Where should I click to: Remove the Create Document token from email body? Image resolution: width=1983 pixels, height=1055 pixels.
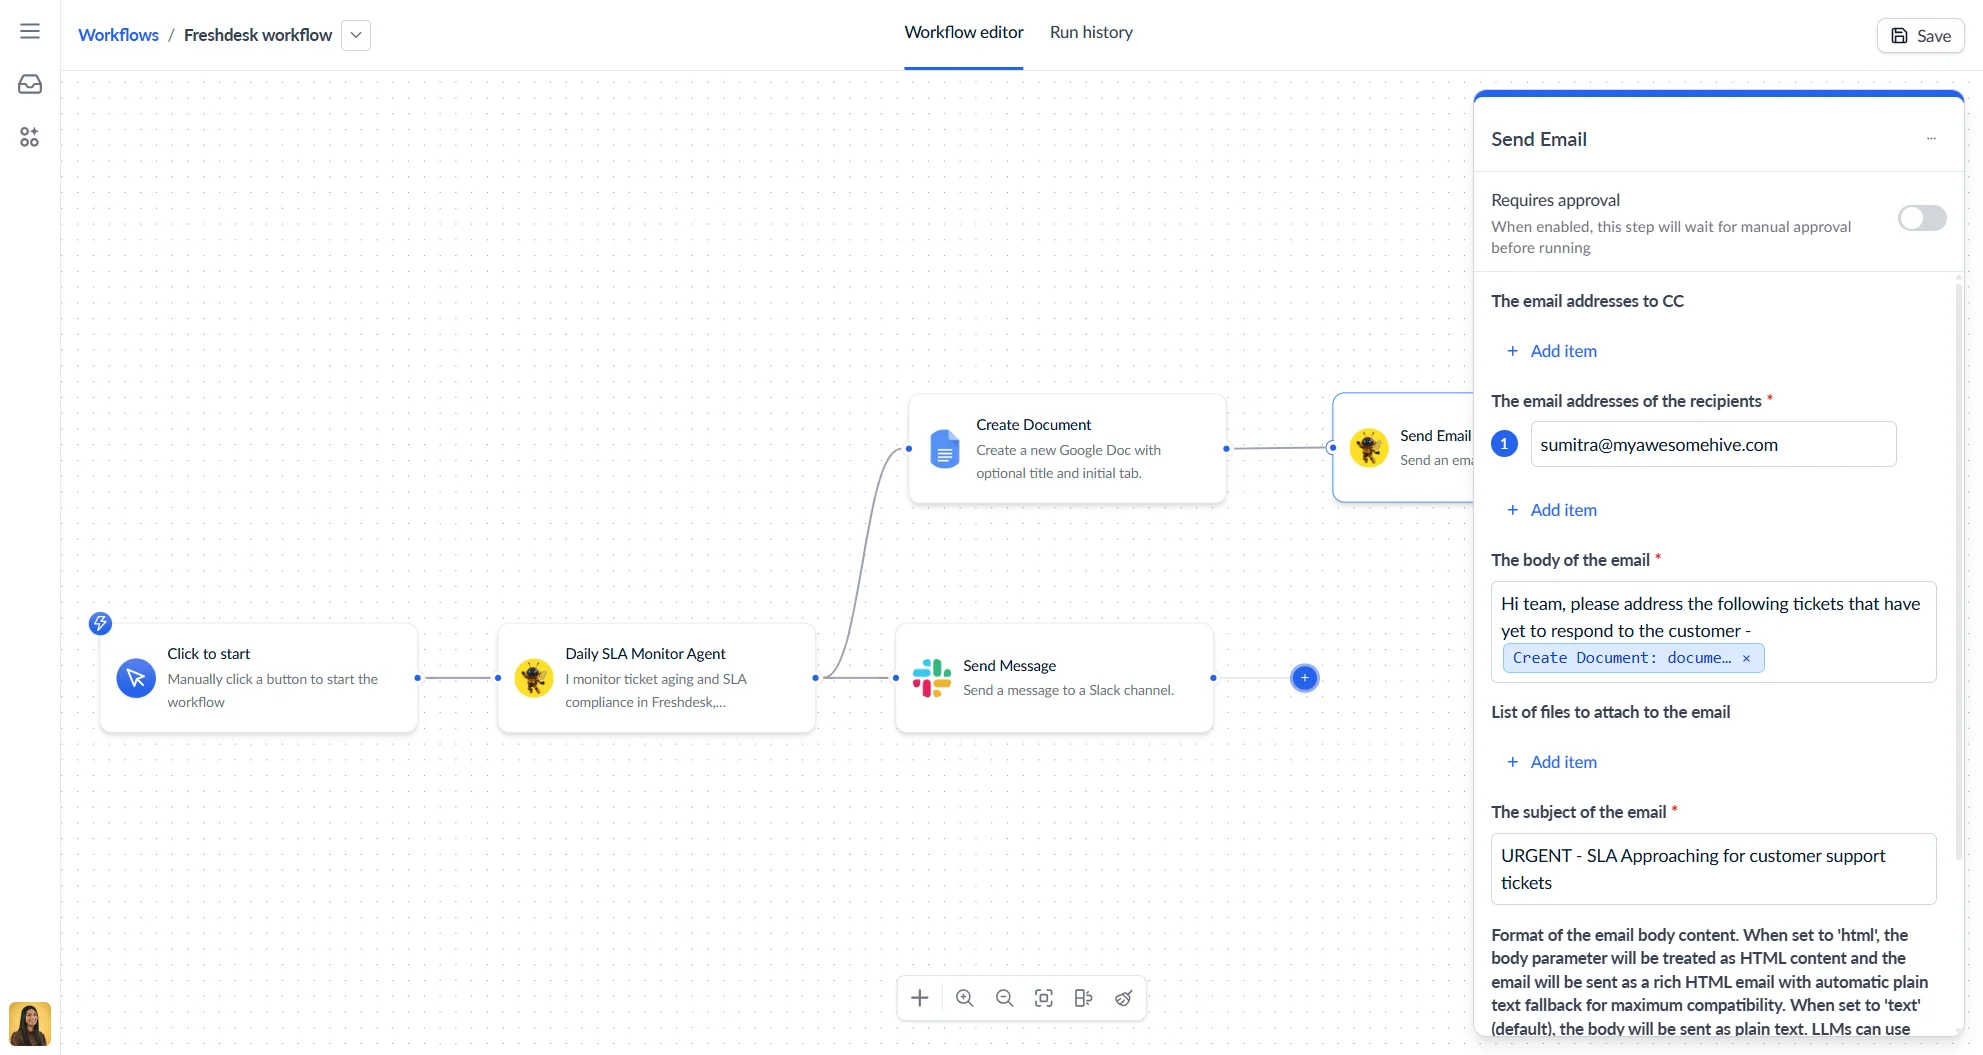tap(1746, 658)
